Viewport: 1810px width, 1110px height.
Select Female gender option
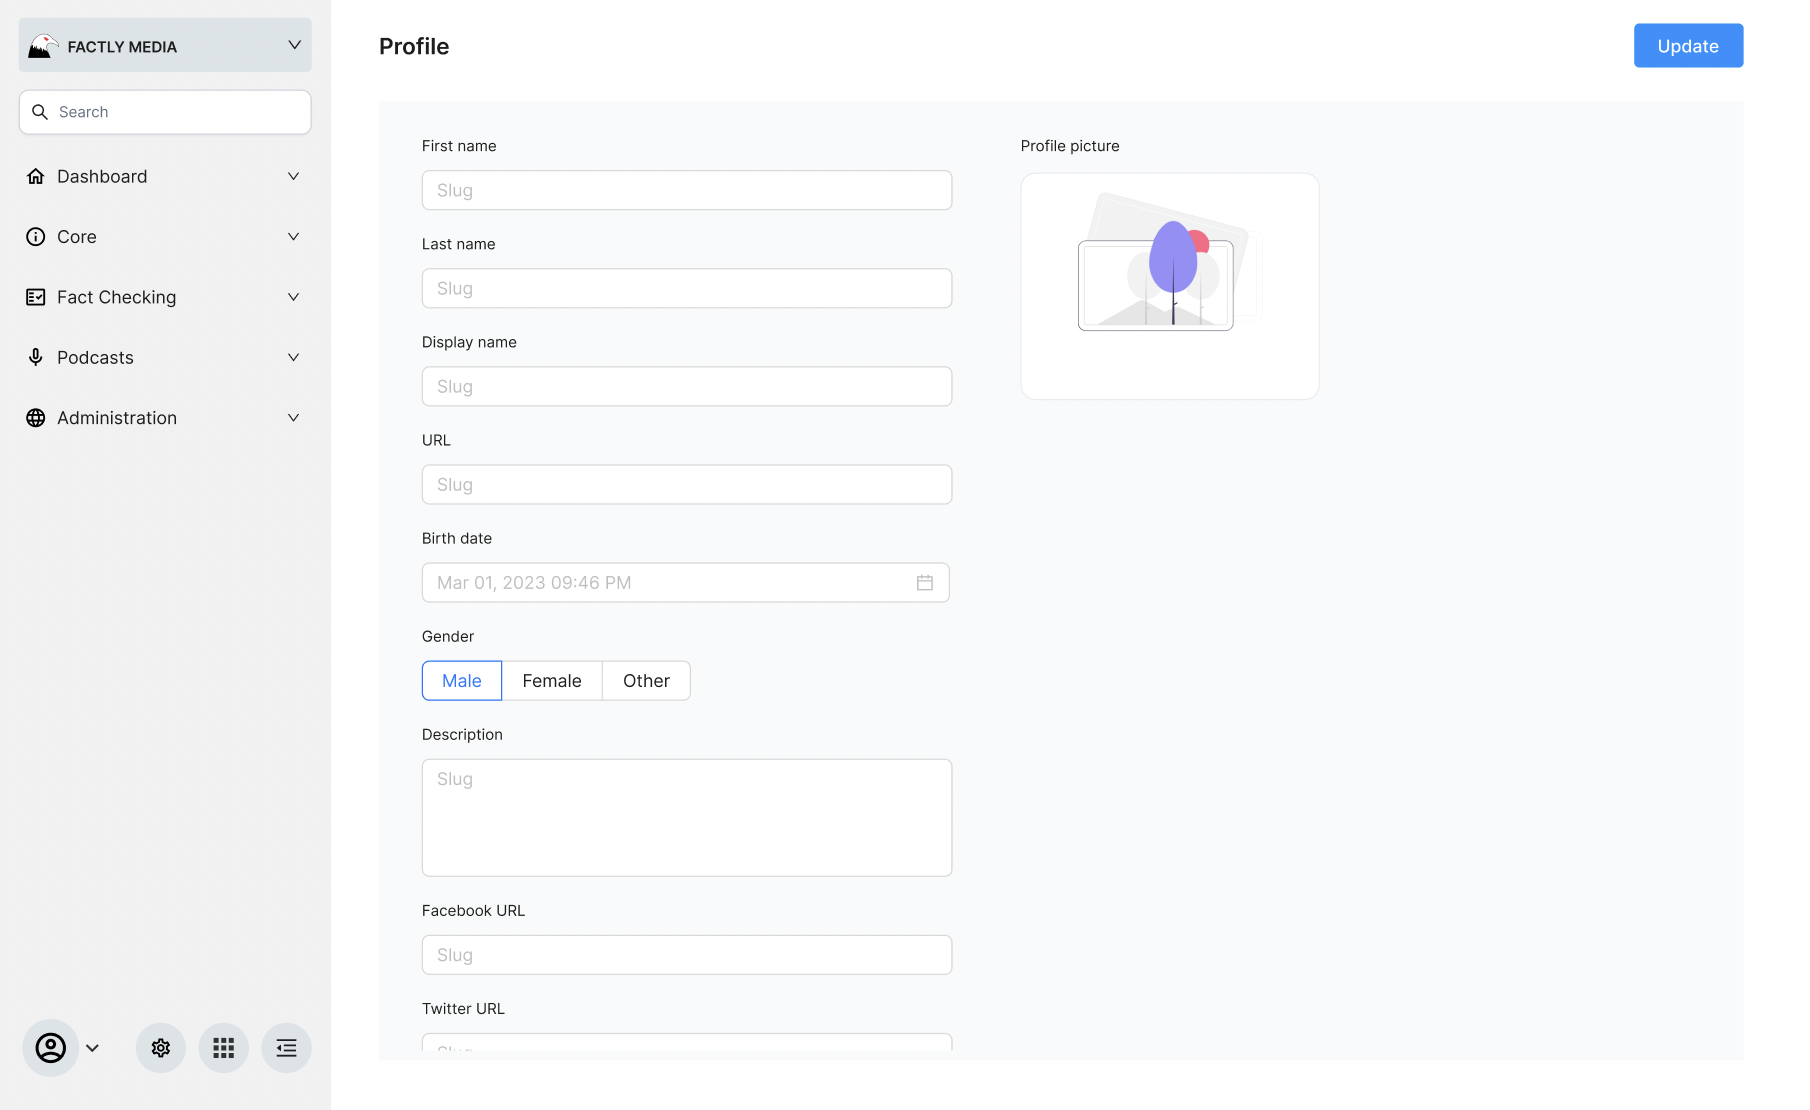click(x=552, y=681)
